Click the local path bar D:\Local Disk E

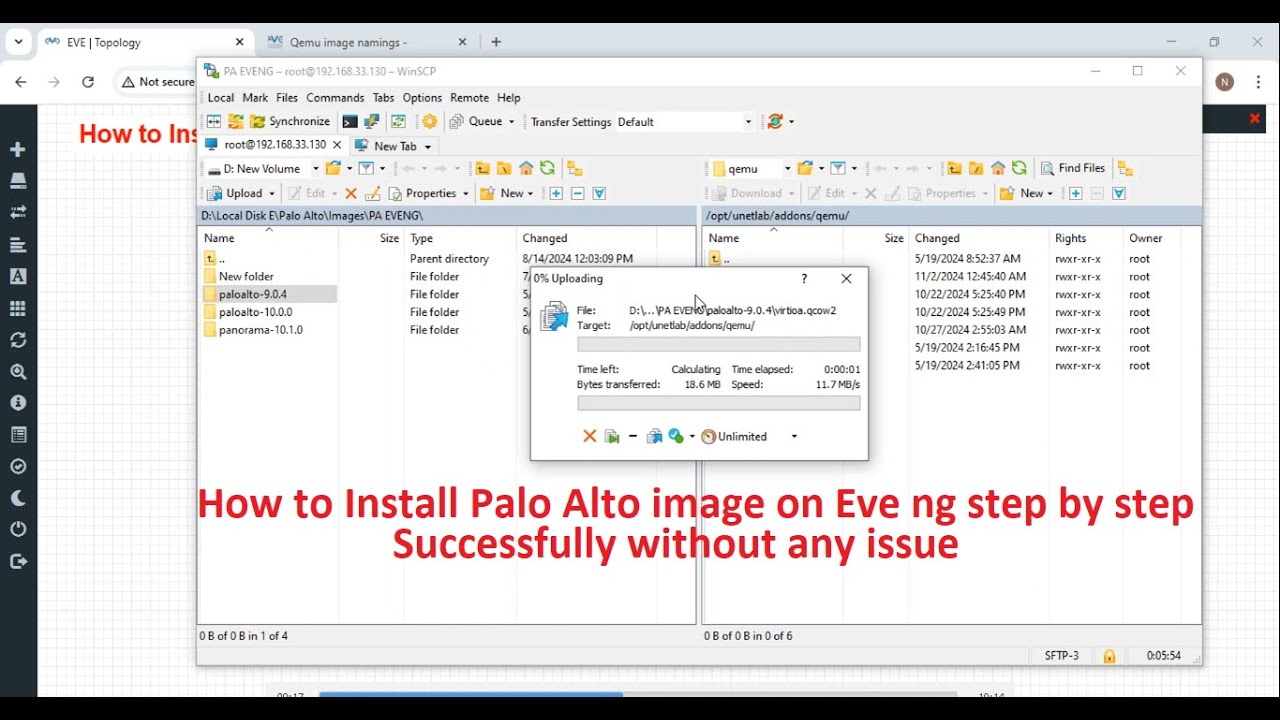click(x=446, y=215)
